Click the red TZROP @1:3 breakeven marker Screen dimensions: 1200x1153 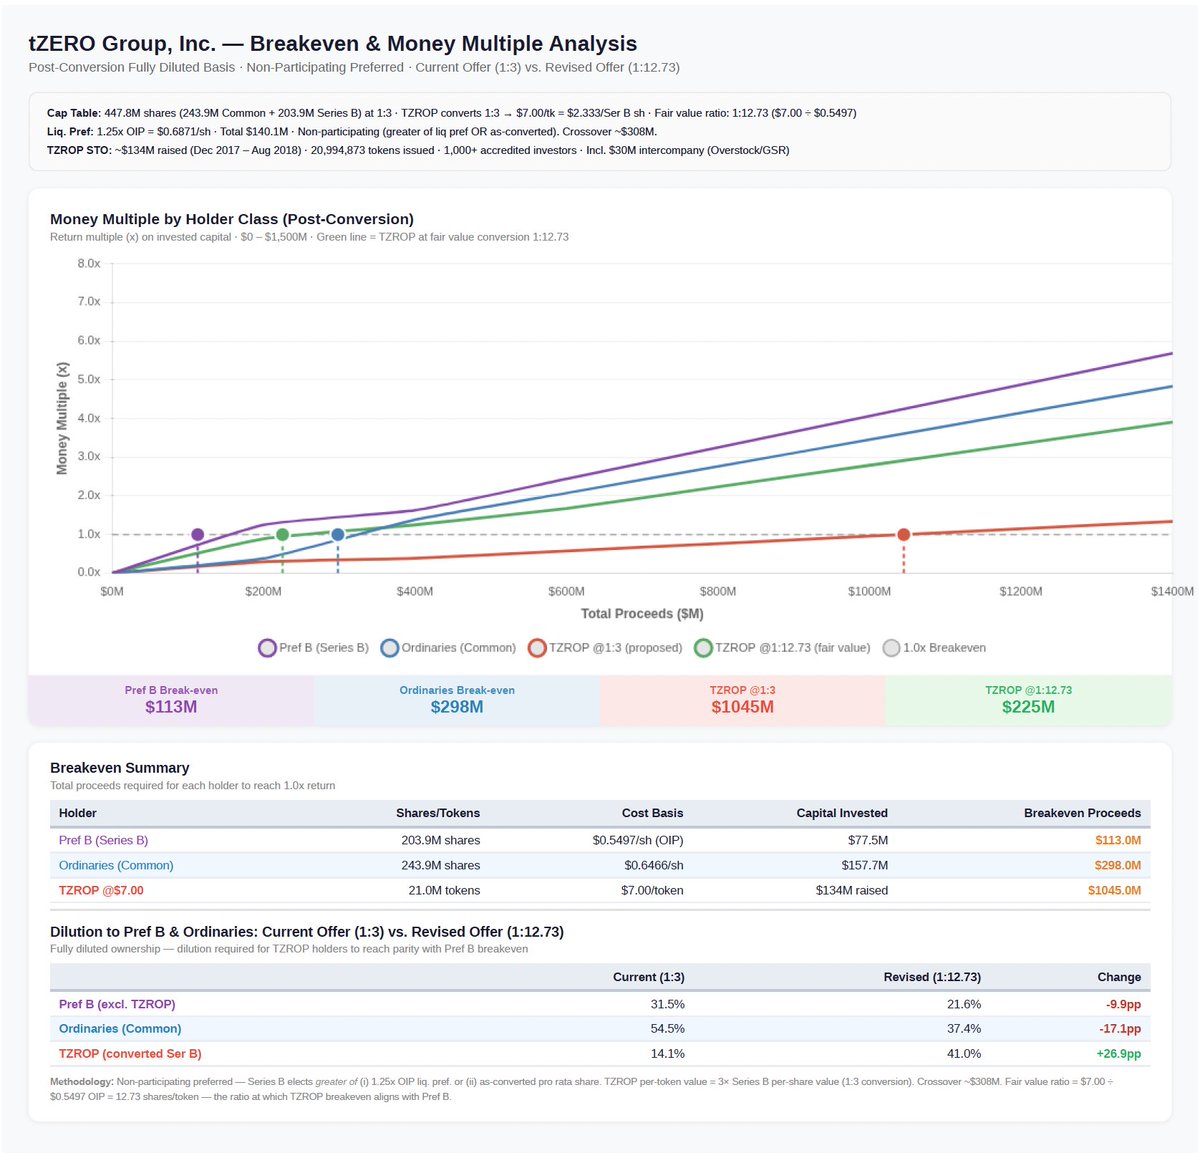[x=904, y=535]
